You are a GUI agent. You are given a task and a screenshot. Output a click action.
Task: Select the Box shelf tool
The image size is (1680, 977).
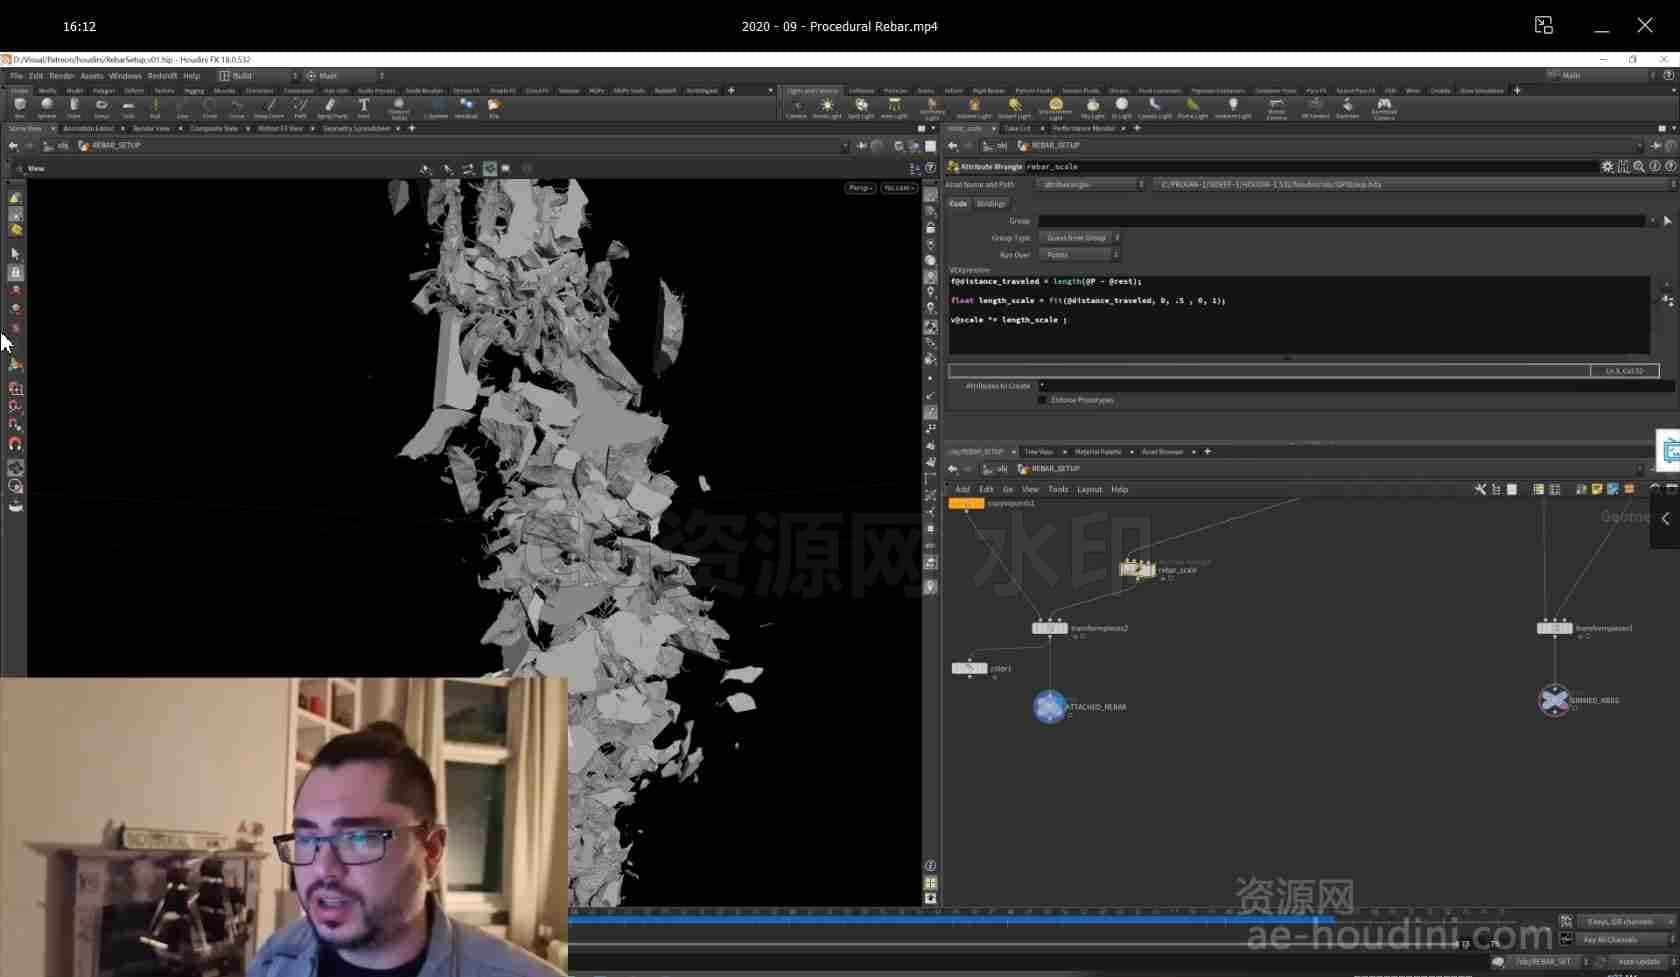pyautogui.click(x=20, y=107)
